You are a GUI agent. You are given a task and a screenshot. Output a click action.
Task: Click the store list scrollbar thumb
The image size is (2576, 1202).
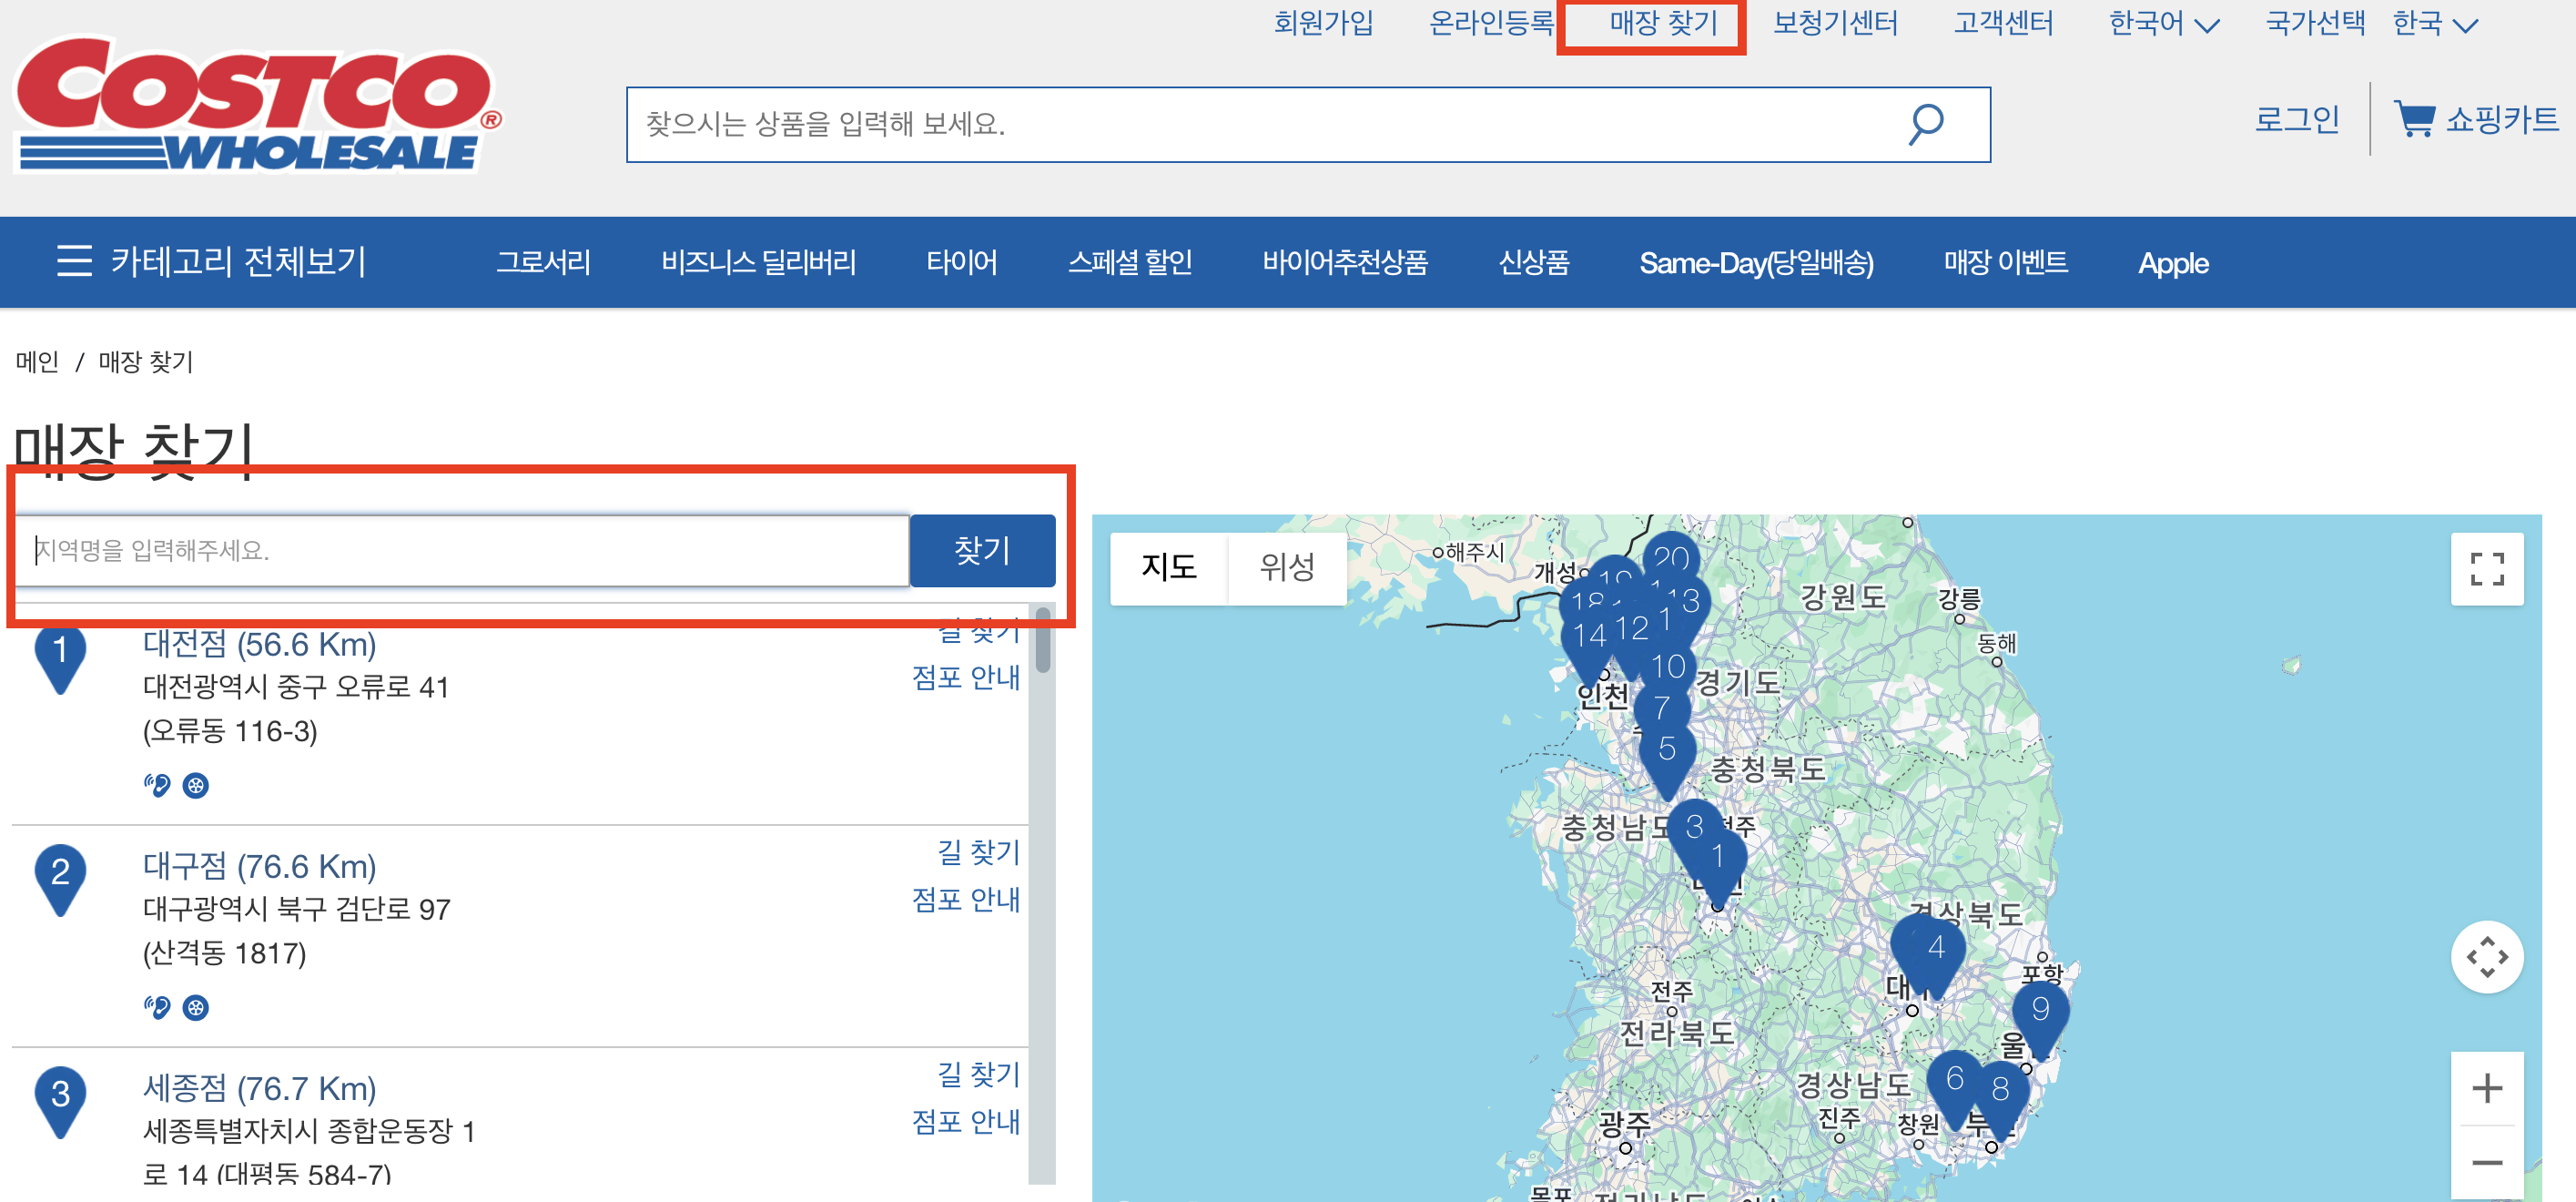point(1043,640)
